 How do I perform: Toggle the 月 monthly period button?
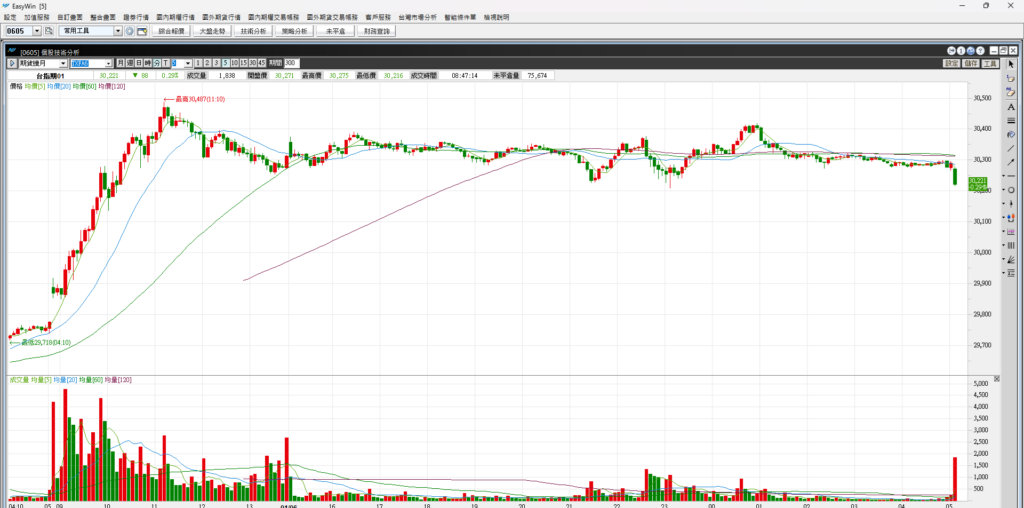(121, 63)
